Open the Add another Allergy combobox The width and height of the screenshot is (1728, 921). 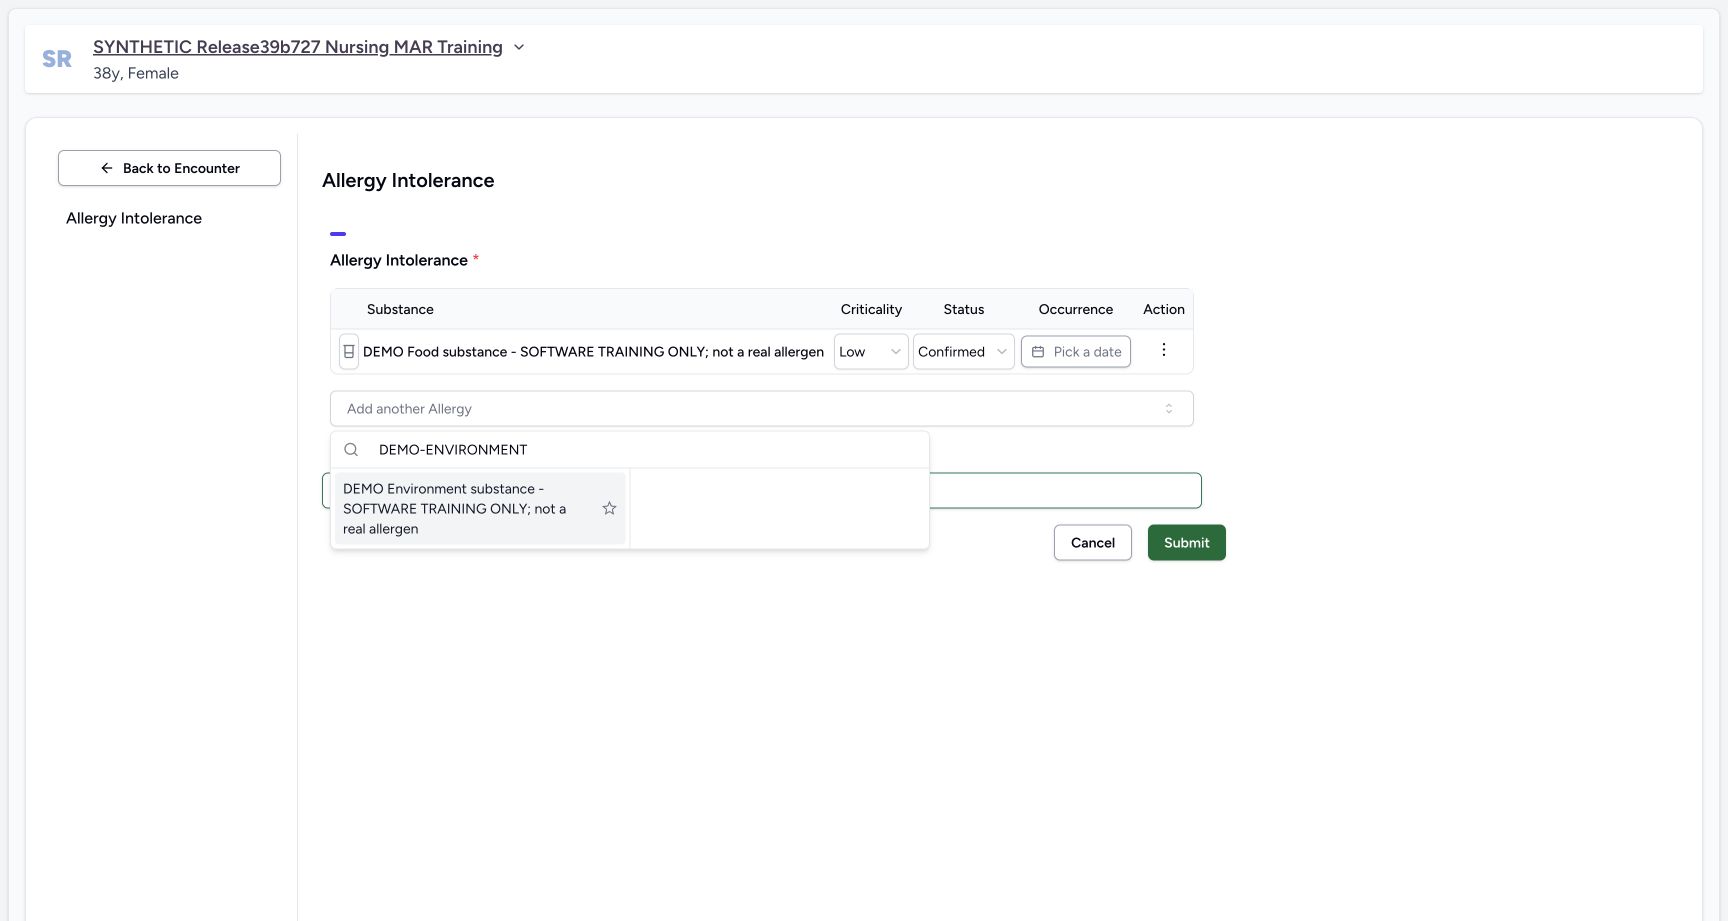click(762, 408)
